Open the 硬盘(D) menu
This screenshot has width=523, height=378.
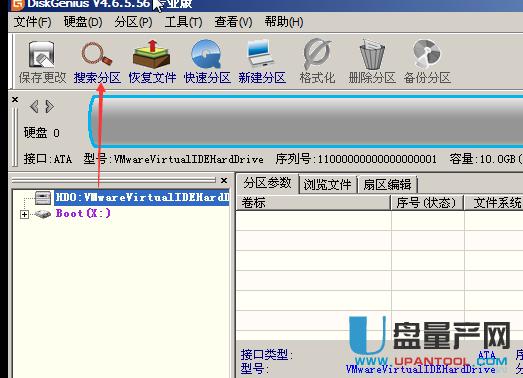point(83,22)
